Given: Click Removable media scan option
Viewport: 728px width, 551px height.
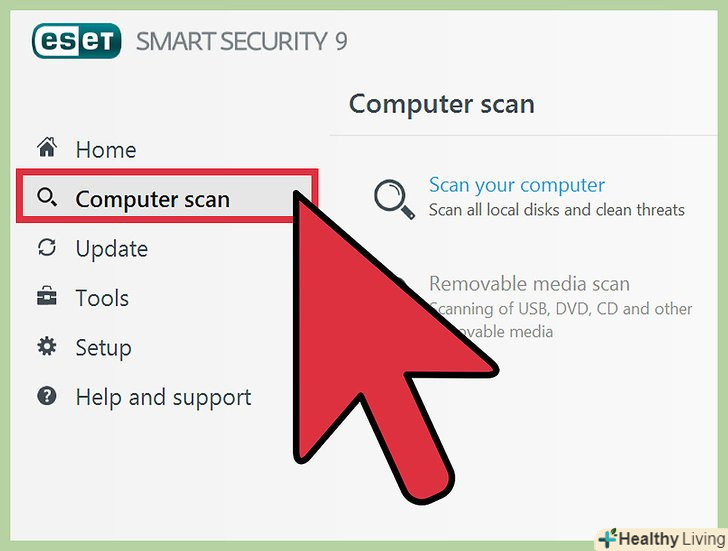Looking at the screenshot, I should point(529,284).
